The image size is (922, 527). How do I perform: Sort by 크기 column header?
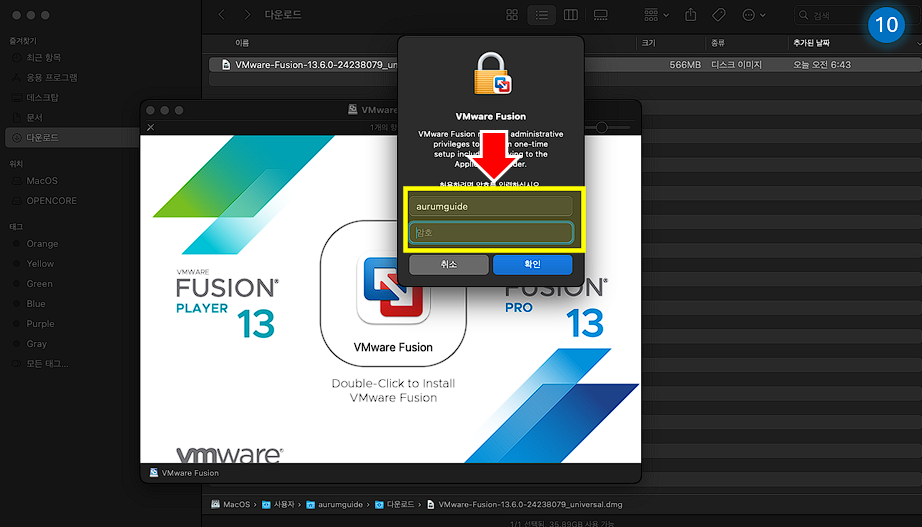coord(649,43)
